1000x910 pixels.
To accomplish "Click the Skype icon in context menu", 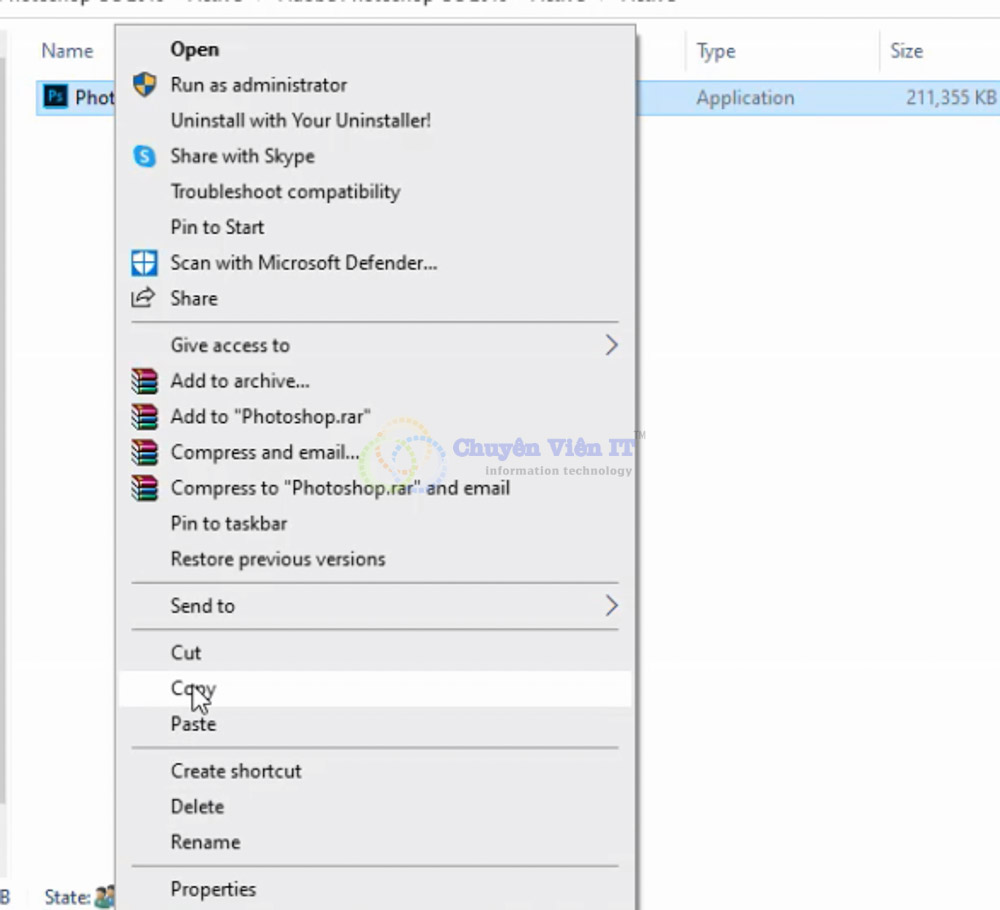I will 145,156.
